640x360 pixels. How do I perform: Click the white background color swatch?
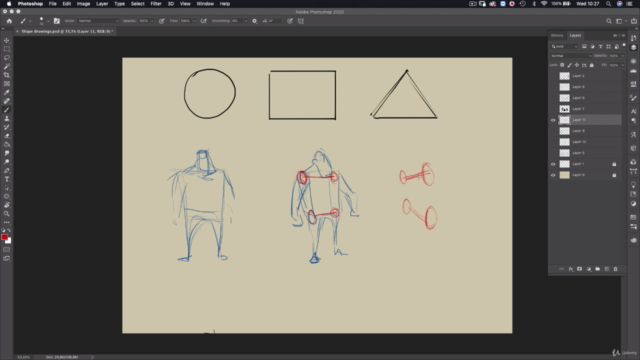click(9, 242)
